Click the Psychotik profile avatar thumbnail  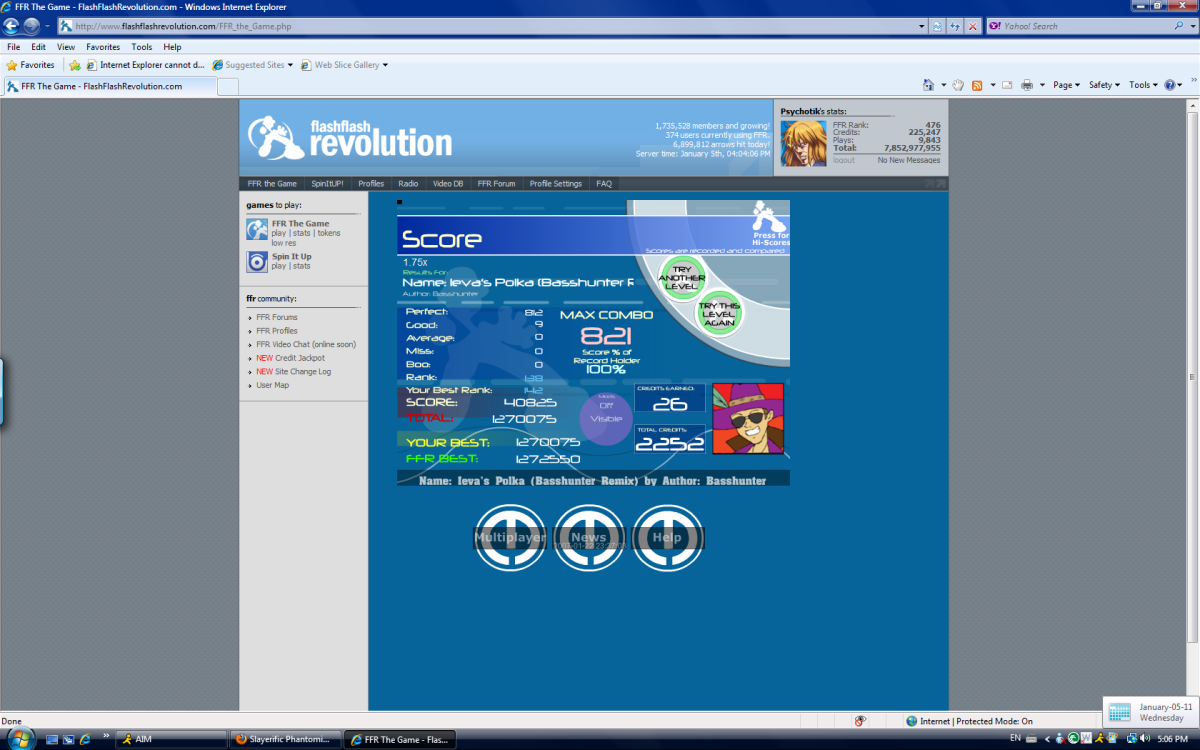(x=803, y=143)
